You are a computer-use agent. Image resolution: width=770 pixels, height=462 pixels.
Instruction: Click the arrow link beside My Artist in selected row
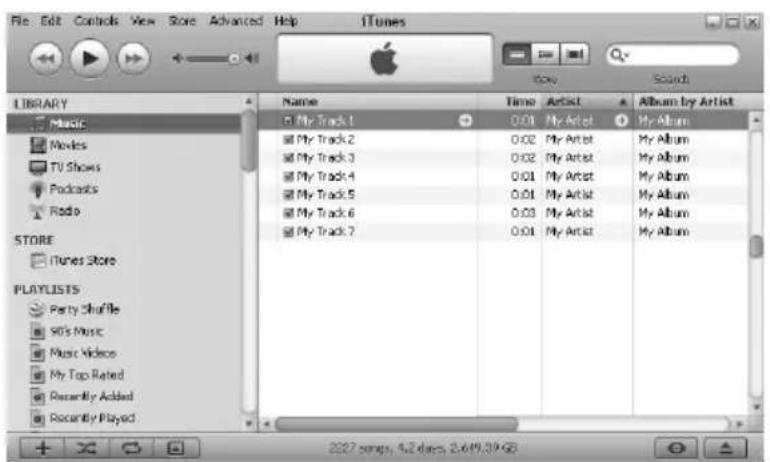click(x=621, y=120)
